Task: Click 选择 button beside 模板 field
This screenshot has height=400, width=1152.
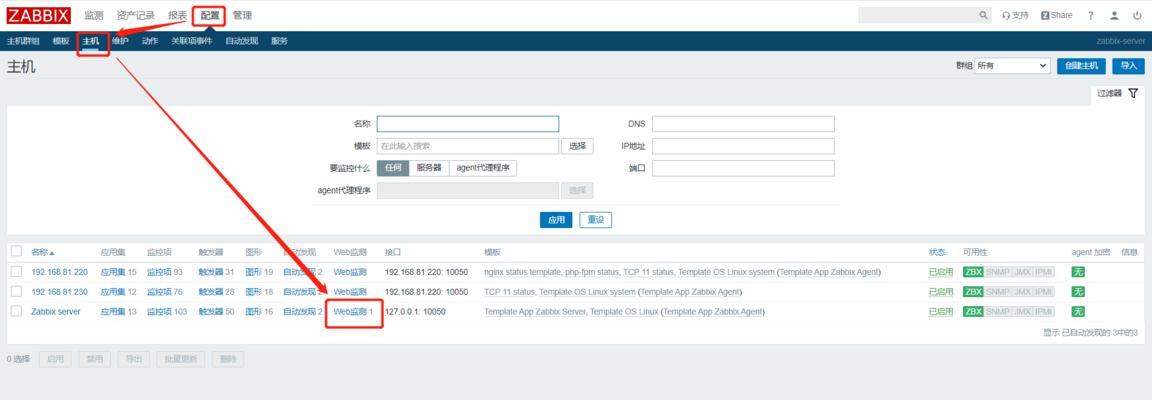Action: pyautogui.click(x=577, y=146)
